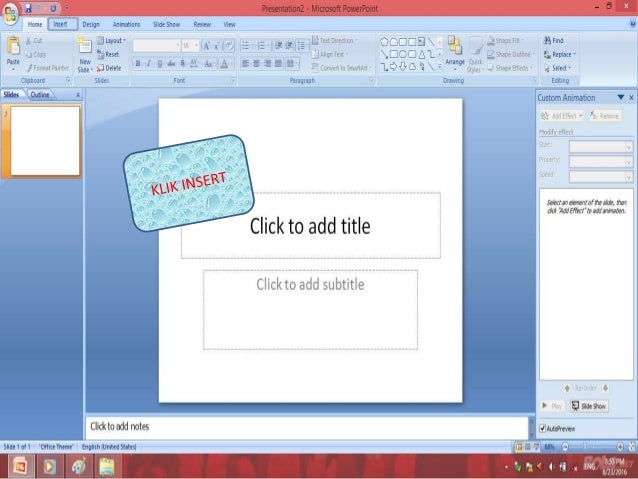This screenshot has height=479, width=638.
Task: Toggle bulleted list
Action: 246,46
